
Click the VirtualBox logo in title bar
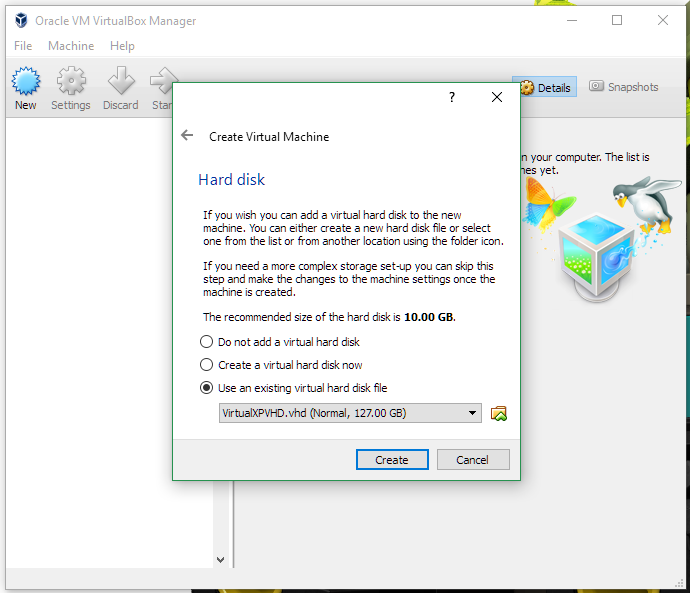click(x=21, y=20)
